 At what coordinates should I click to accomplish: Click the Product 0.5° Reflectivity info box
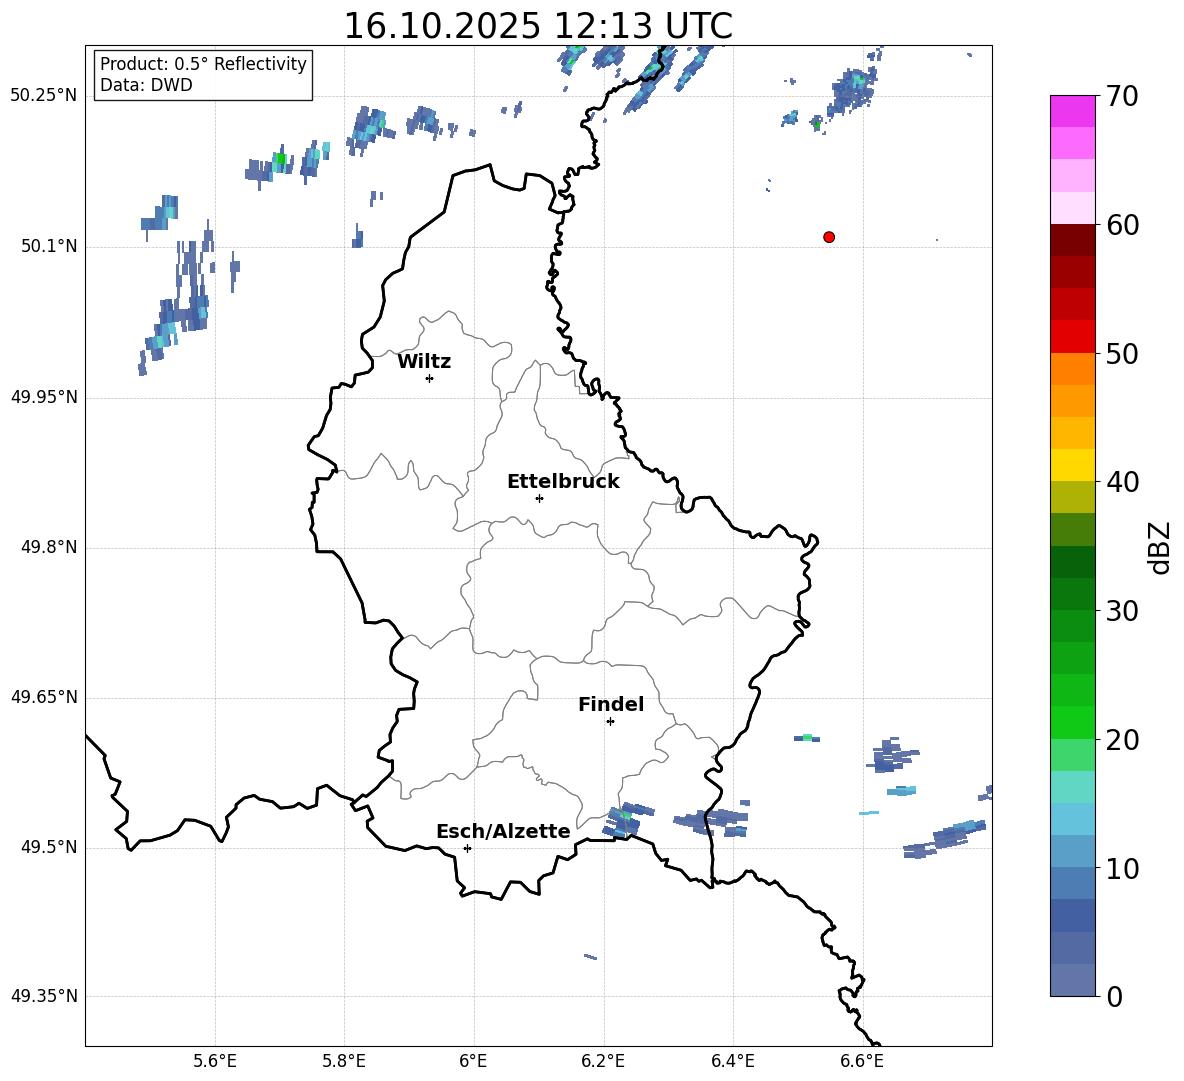[203, 75]
